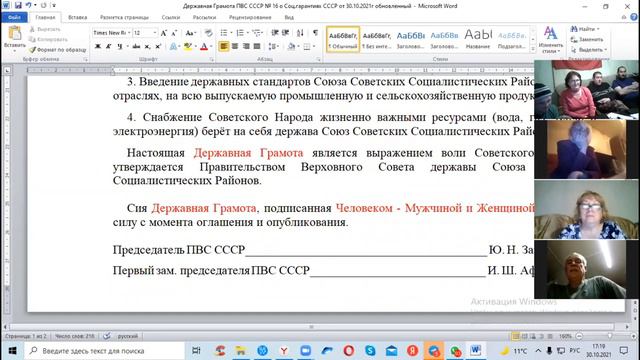Apply the Название (Title) style
Viewport: 640px width, 360px height.
(478, 40)
